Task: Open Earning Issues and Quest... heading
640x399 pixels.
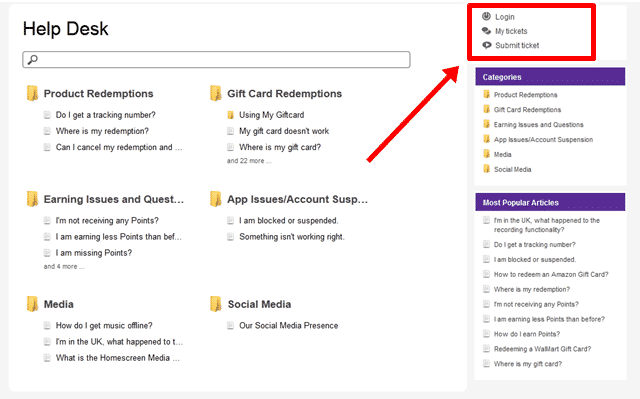Action: 114,200
